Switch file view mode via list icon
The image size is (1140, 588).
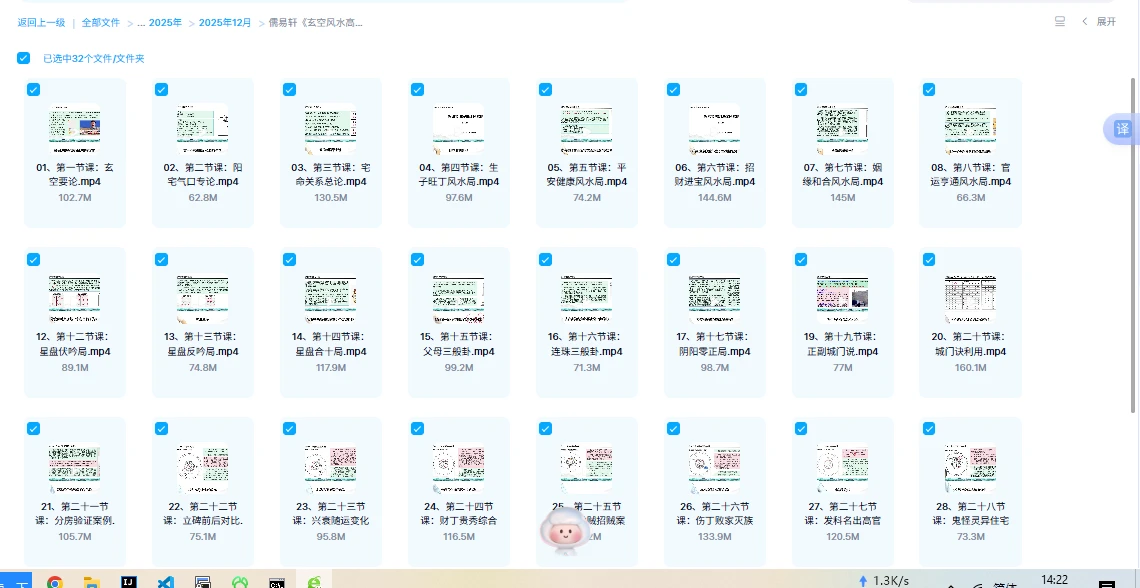(x=1060, y=21)
